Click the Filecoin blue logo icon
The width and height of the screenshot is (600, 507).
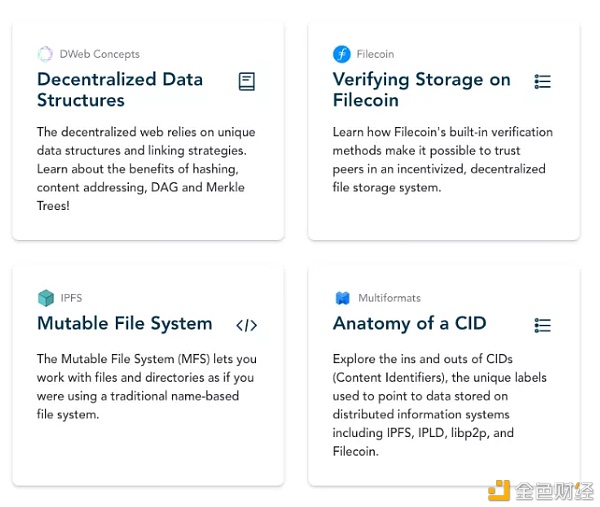point(341,54)
